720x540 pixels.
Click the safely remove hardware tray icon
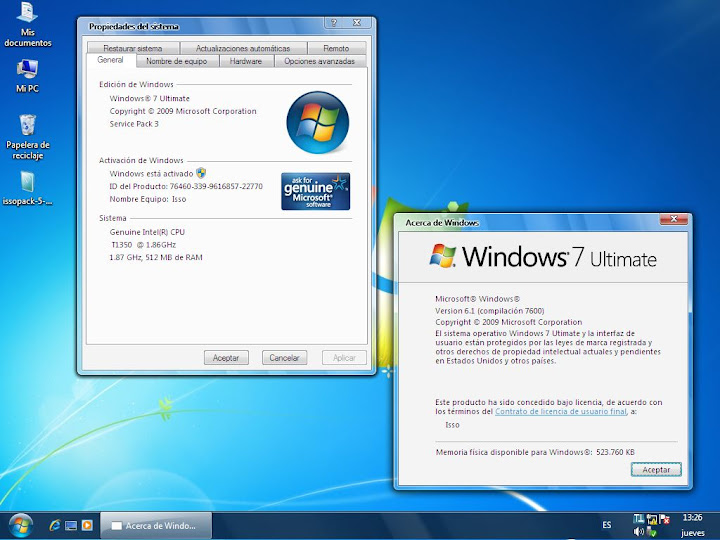652,533
